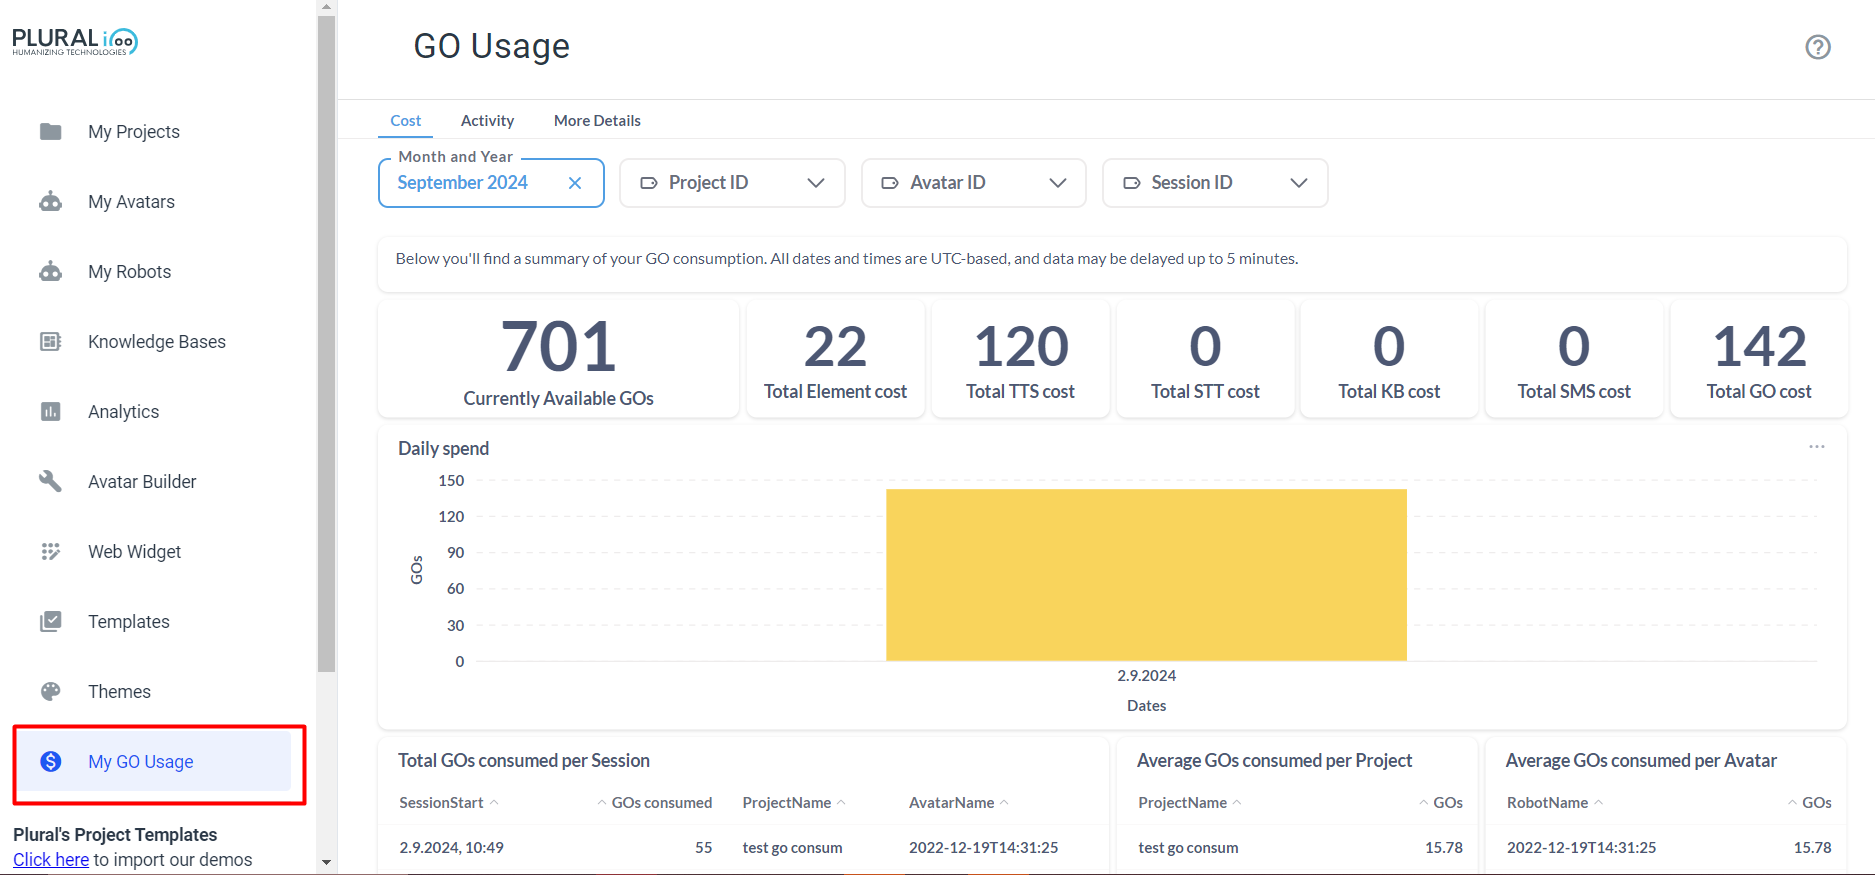Go to My Projects
Screen dimensions: 1875x875
[134, 132]
